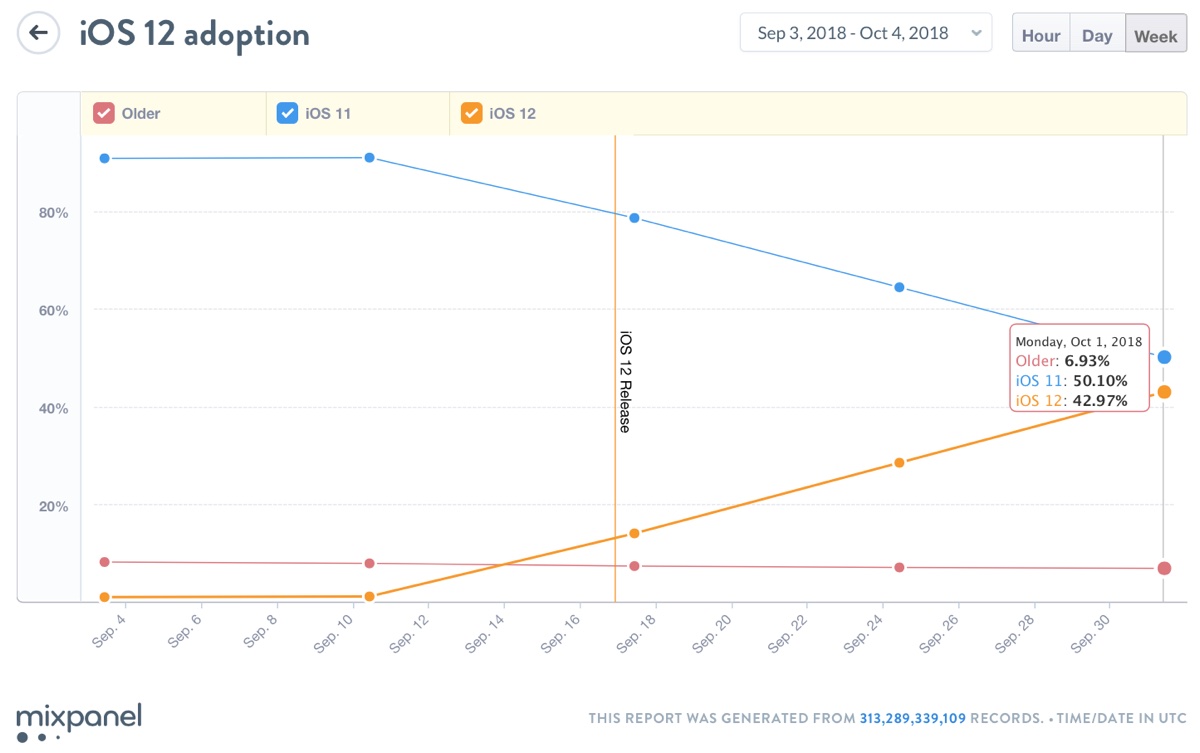
Task: Click the iOS 12 adoption title
Action: pyautogui.click(x=194, y=34)
